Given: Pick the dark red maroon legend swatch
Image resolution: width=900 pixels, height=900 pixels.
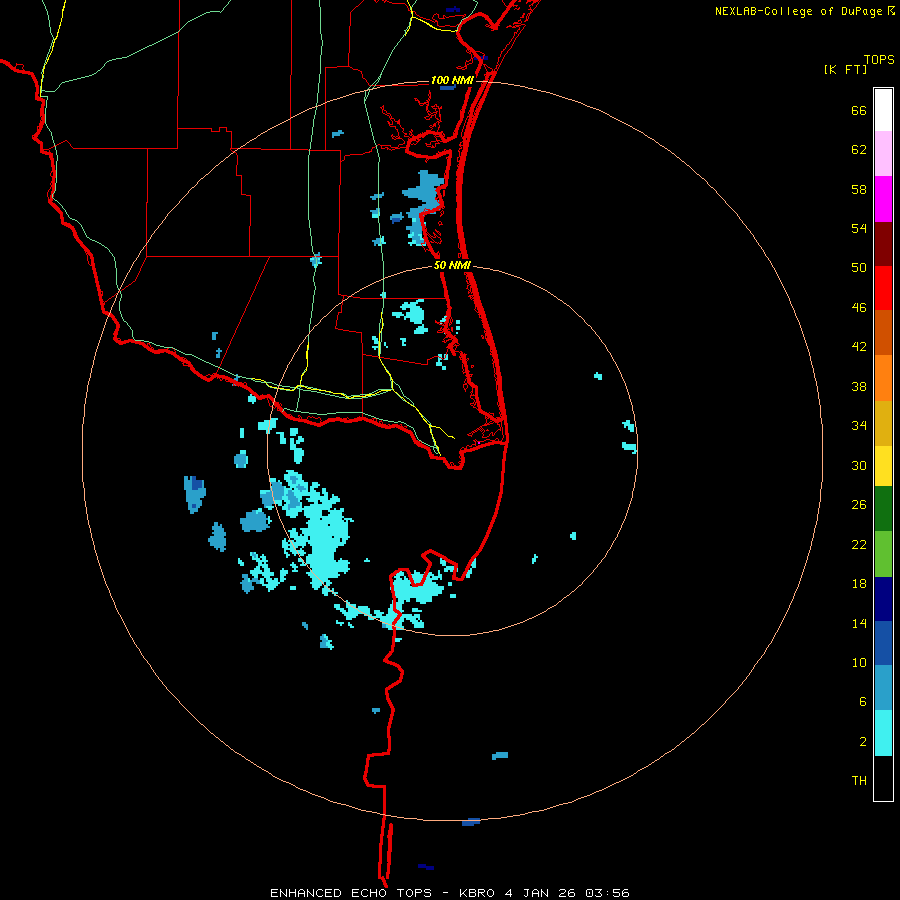Looking at the screenshot, I should tap(883, 243).
